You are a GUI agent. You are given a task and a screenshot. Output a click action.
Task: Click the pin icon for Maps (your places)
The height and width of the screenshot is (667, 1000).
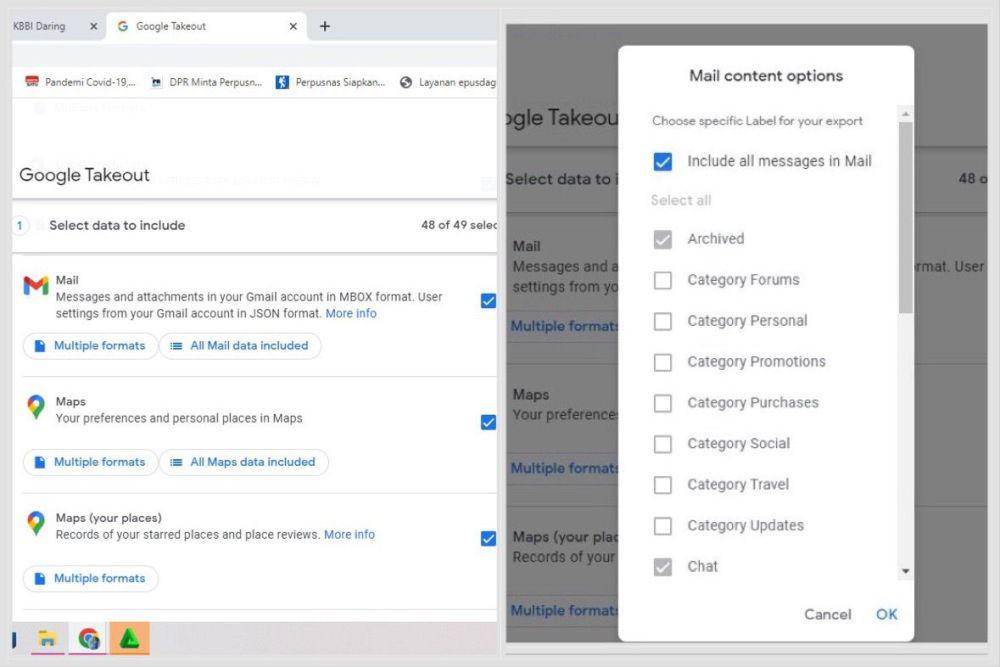pyautogui.click(x=36, y=524)
